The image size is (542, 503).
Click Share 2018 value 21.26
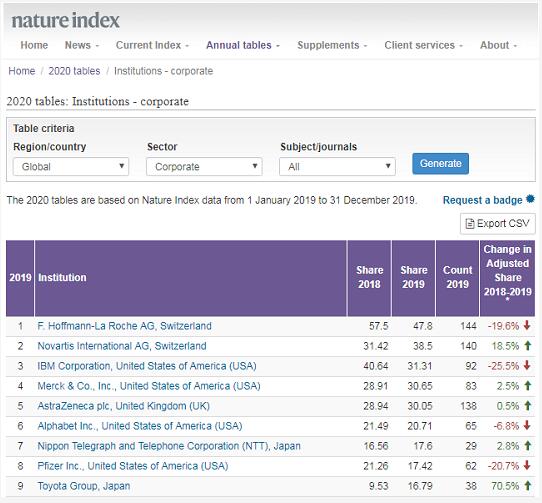[375, 466]
